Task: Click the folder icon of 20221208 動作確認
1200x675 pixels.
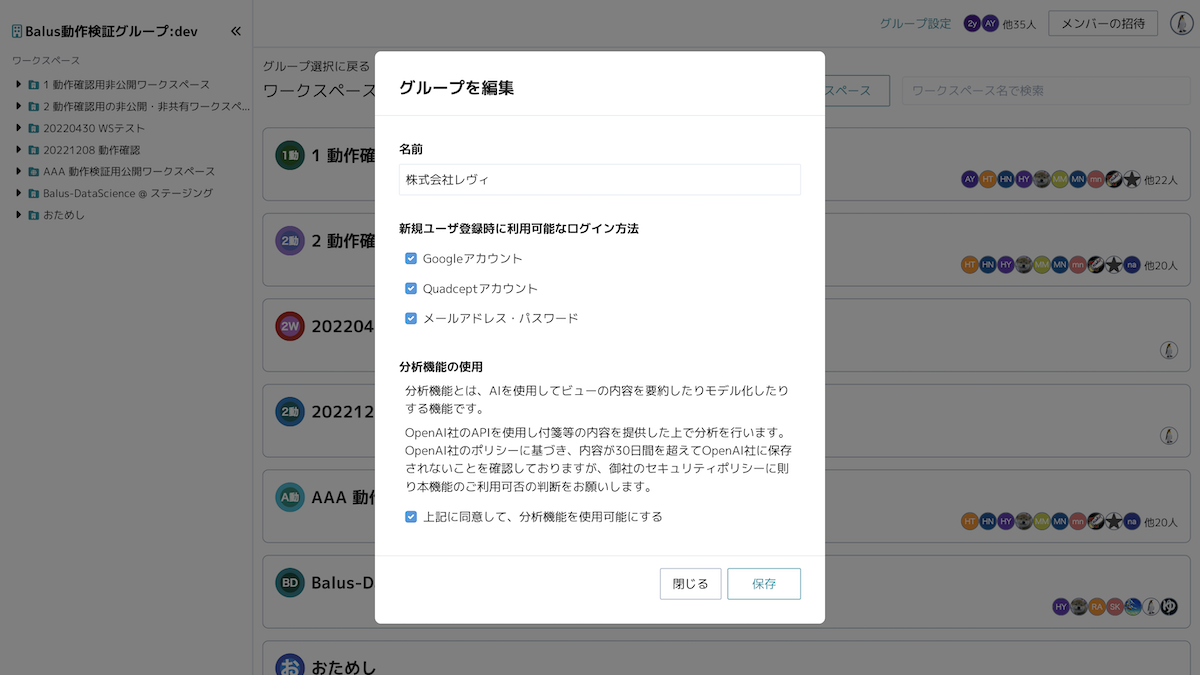Action: click(x=34, y=150)
